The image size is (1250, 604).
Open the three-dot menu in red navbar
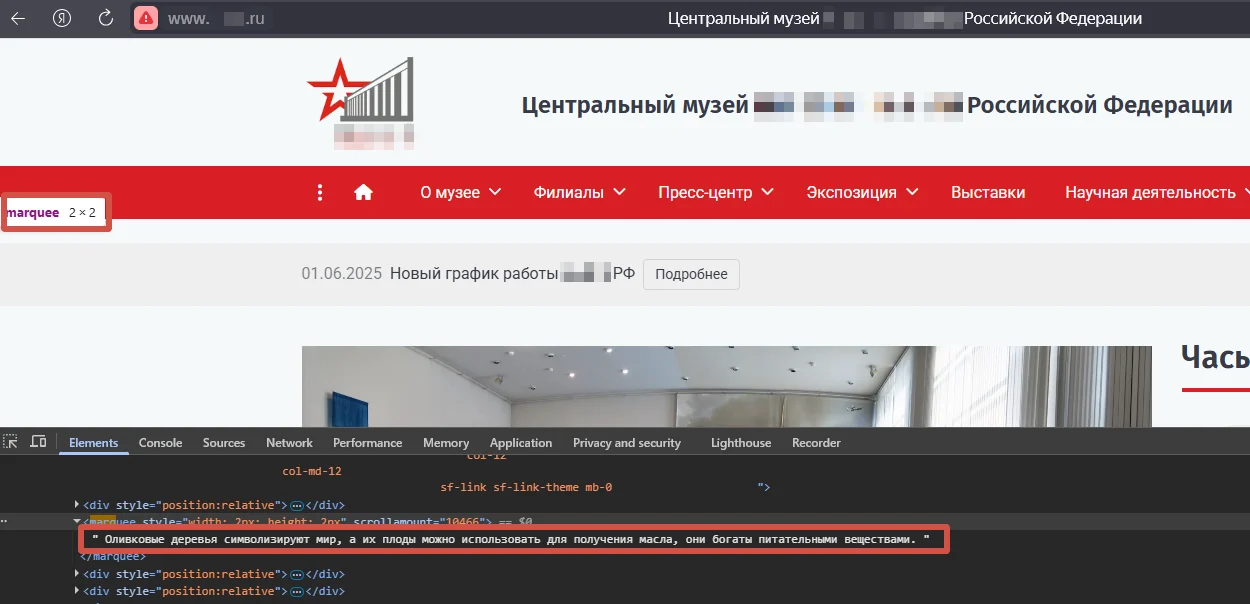click(320, 192)
